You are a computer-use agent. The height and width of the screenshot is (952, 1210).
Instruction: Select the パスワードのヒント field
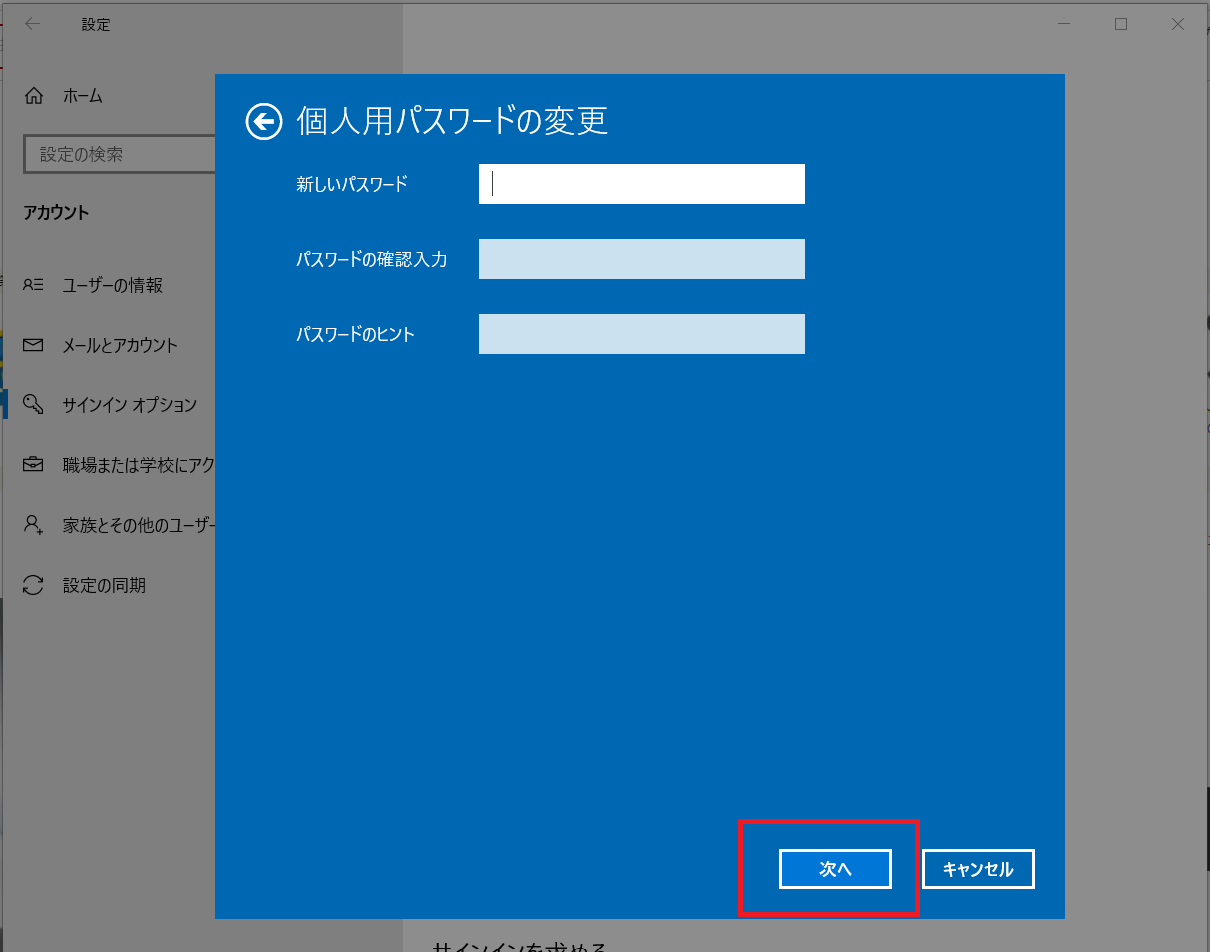[x=641, y=334]
